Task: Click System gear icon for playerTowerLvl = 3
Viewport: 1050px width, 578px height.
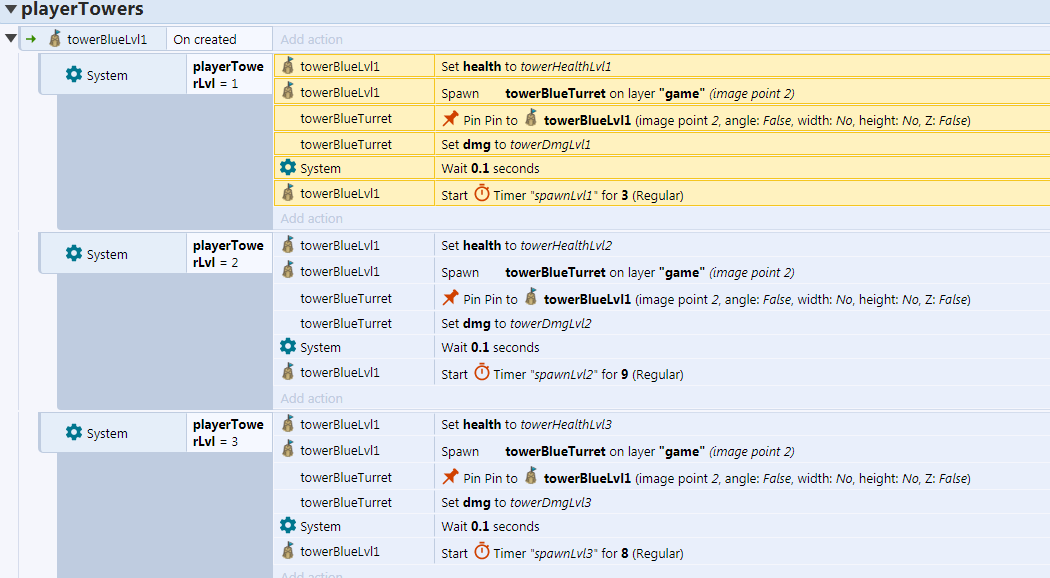Action: click(74, 432)
